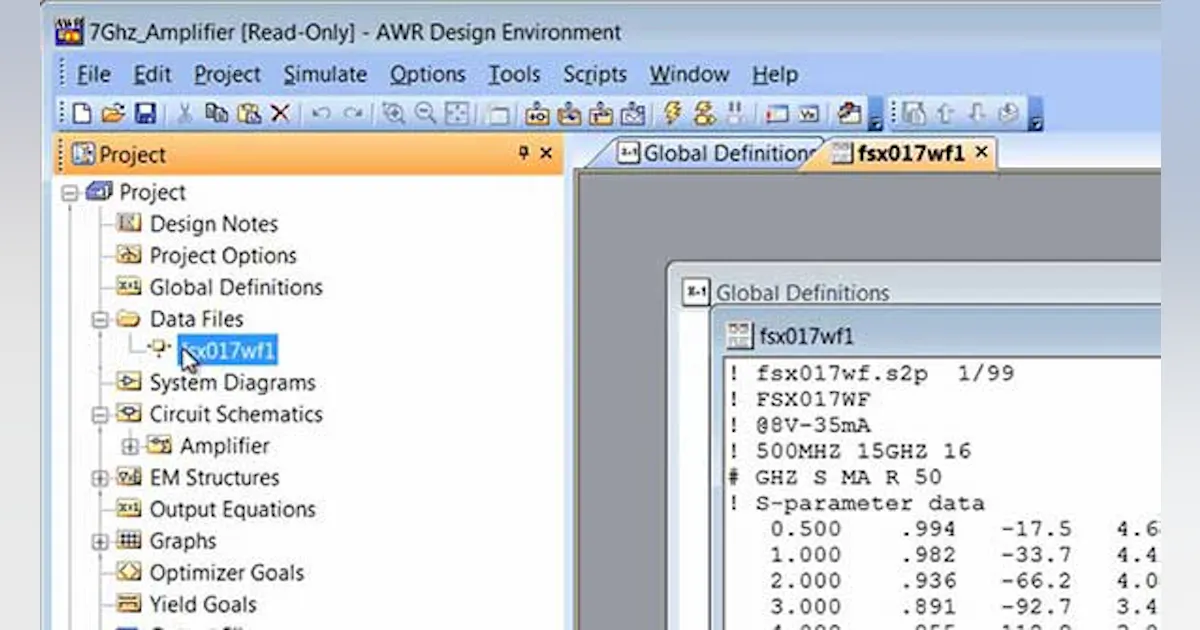
Task: Open the File menu
Action: (94, 74)
